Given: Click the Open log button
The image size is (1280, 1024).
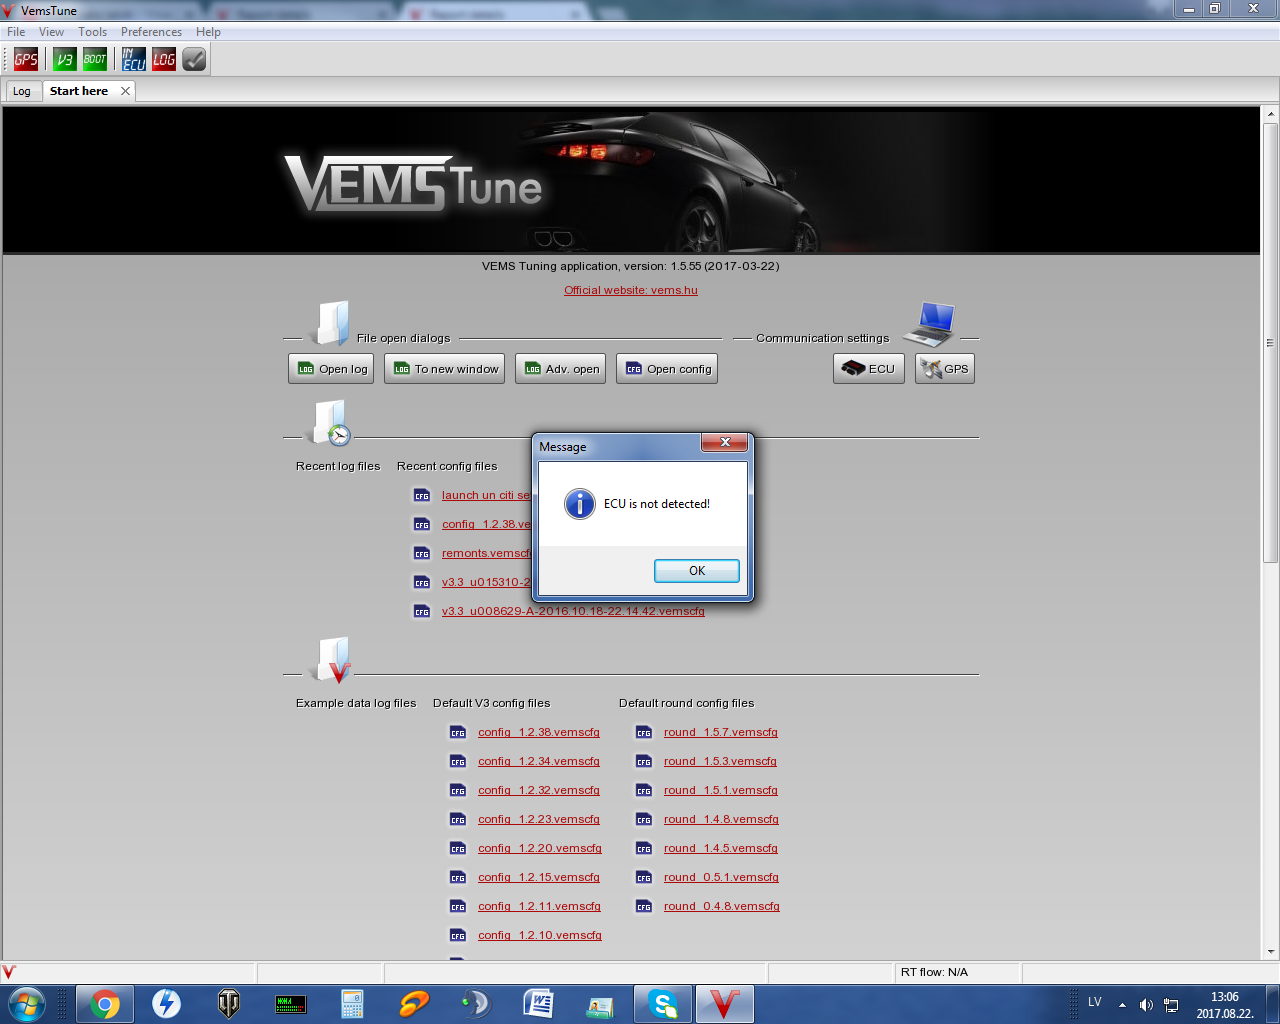Looking at the screenshot, I should click(x=331, y=369).
